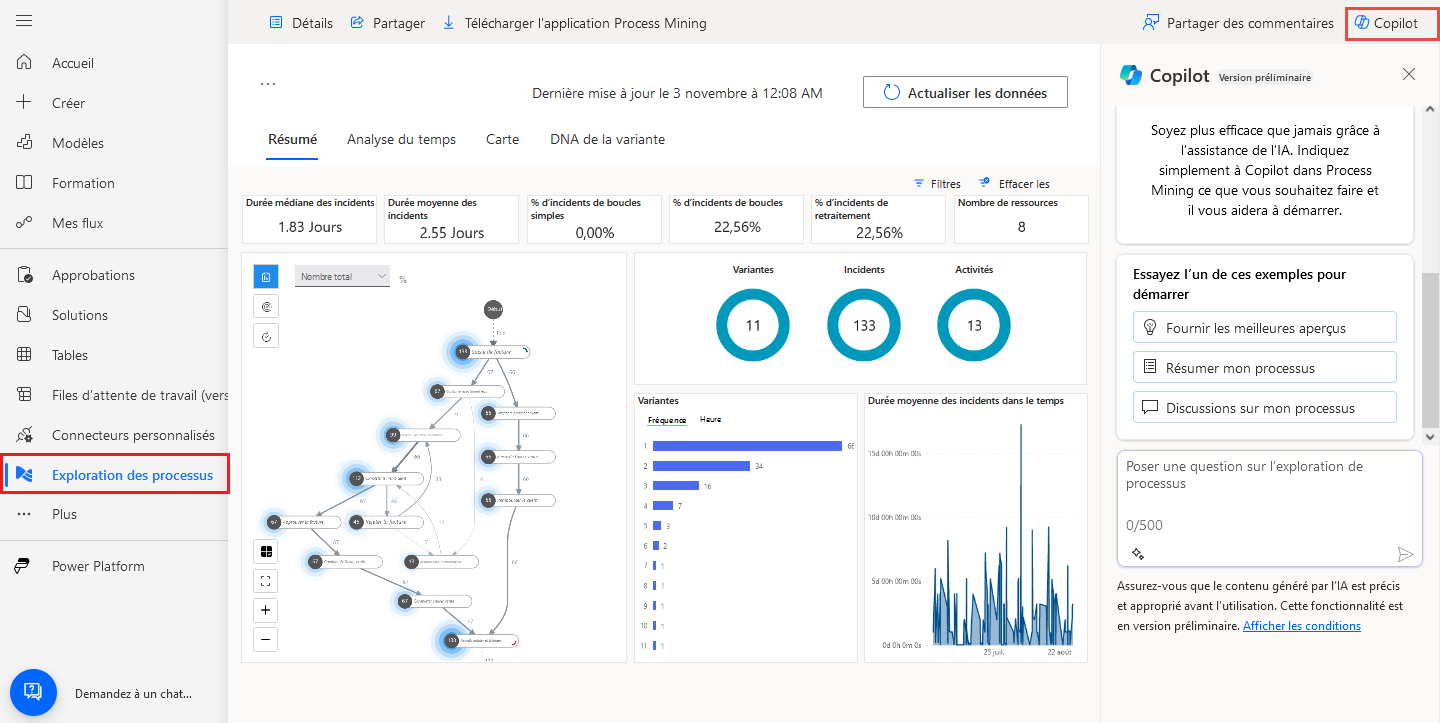Select the frequency map view icon

click(x=266, y=276)
